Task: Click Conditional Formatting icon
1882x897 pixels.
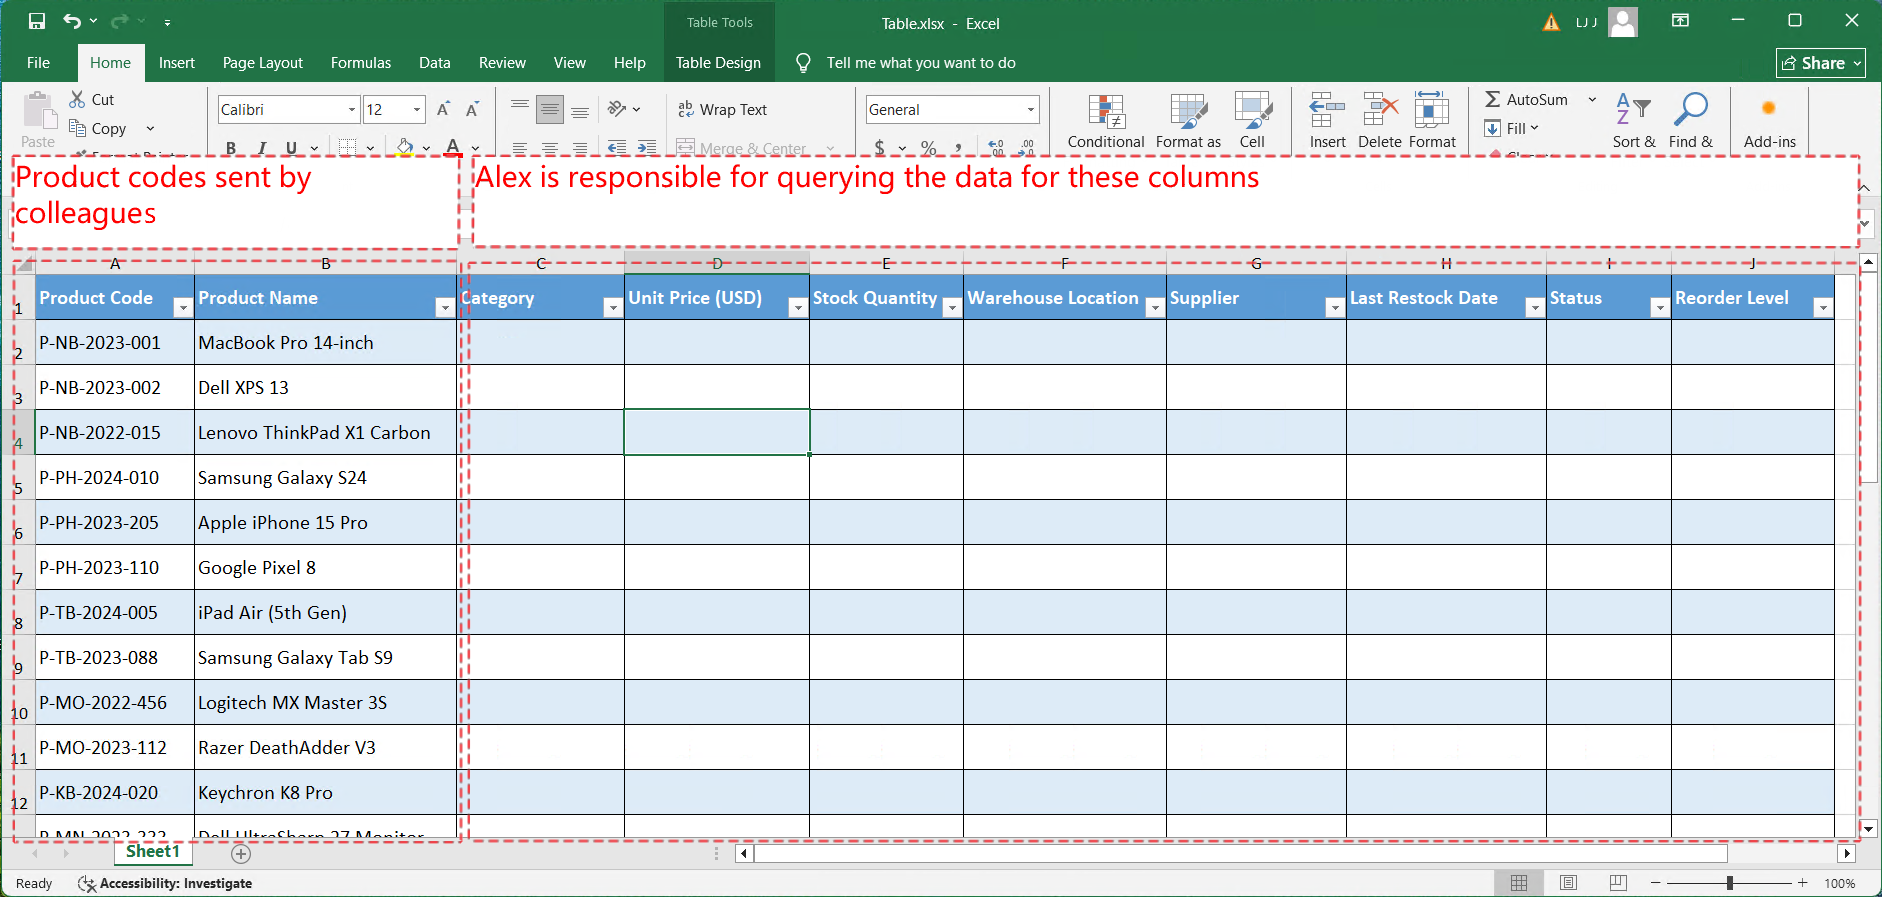Action: (x=1106, y=111)
